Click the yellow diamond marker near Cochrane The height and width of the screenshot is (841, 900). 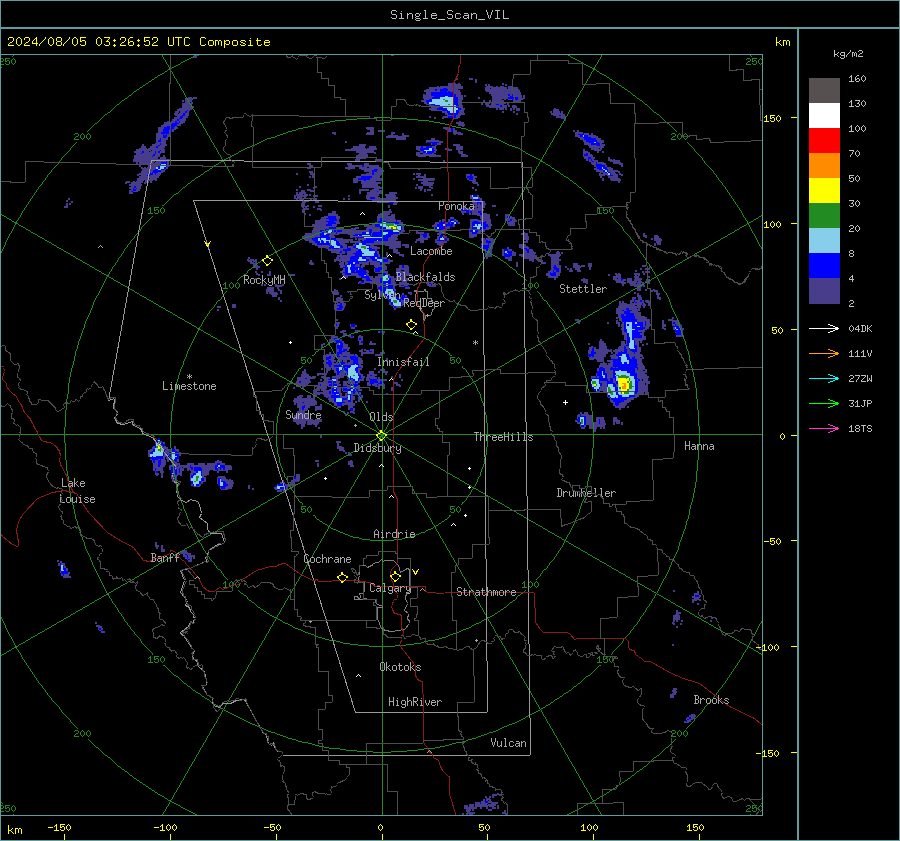point(343,577)
